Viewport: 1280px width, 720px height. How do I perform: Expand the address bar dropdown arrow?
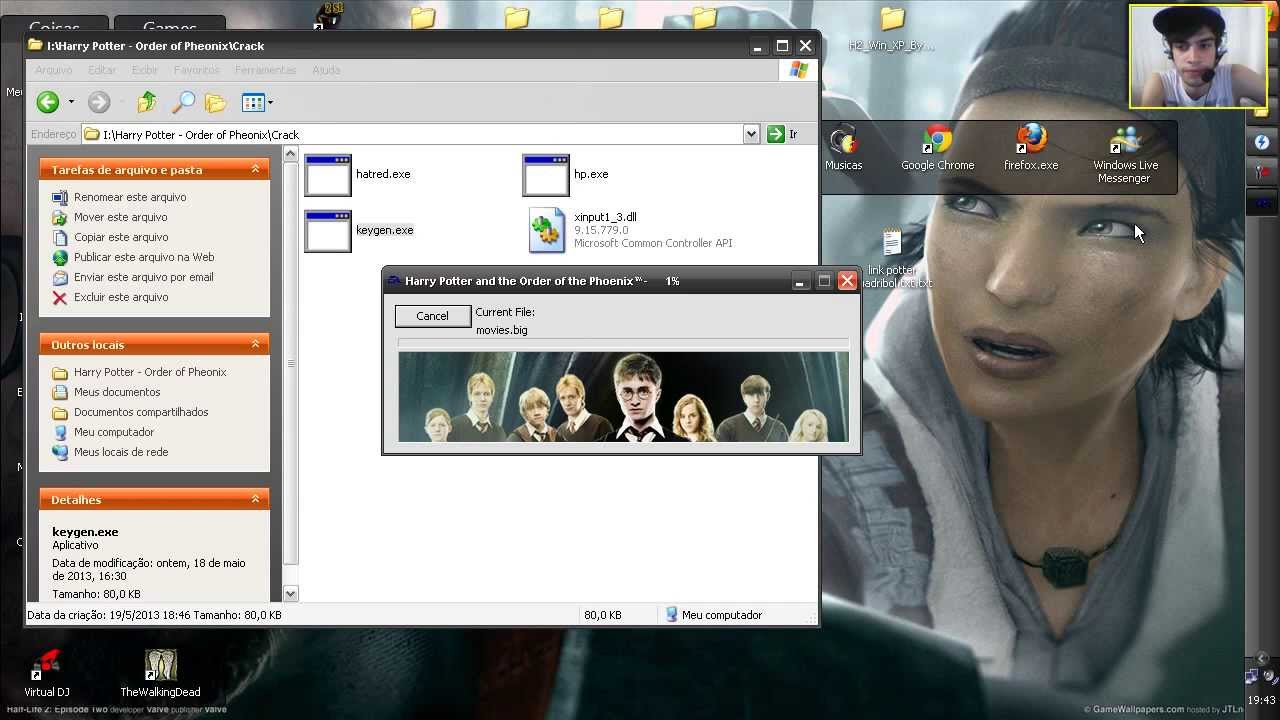(751, 134)
